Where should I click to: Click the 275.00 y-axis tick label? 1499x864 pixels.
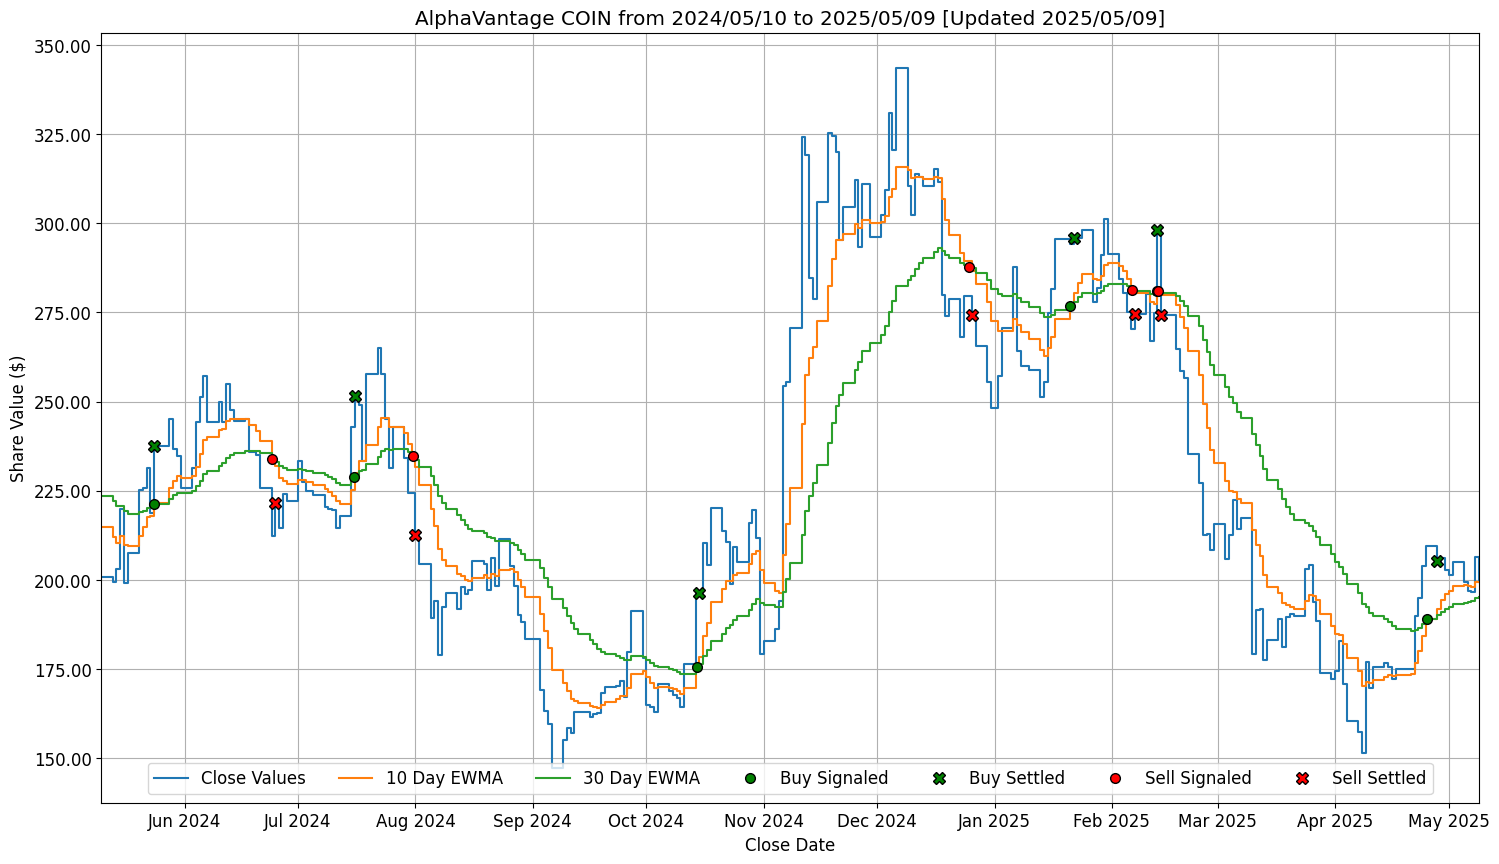click(x=64, y=313)
